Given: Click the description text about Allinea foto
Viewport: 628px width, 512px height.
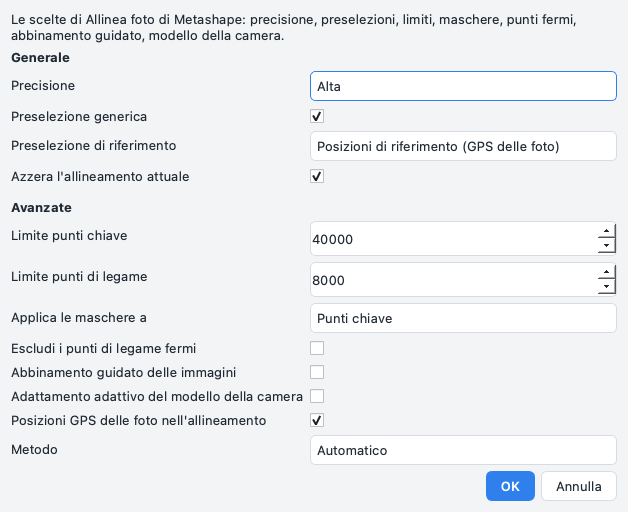Looking at the screenshot, I should (294, 27).
